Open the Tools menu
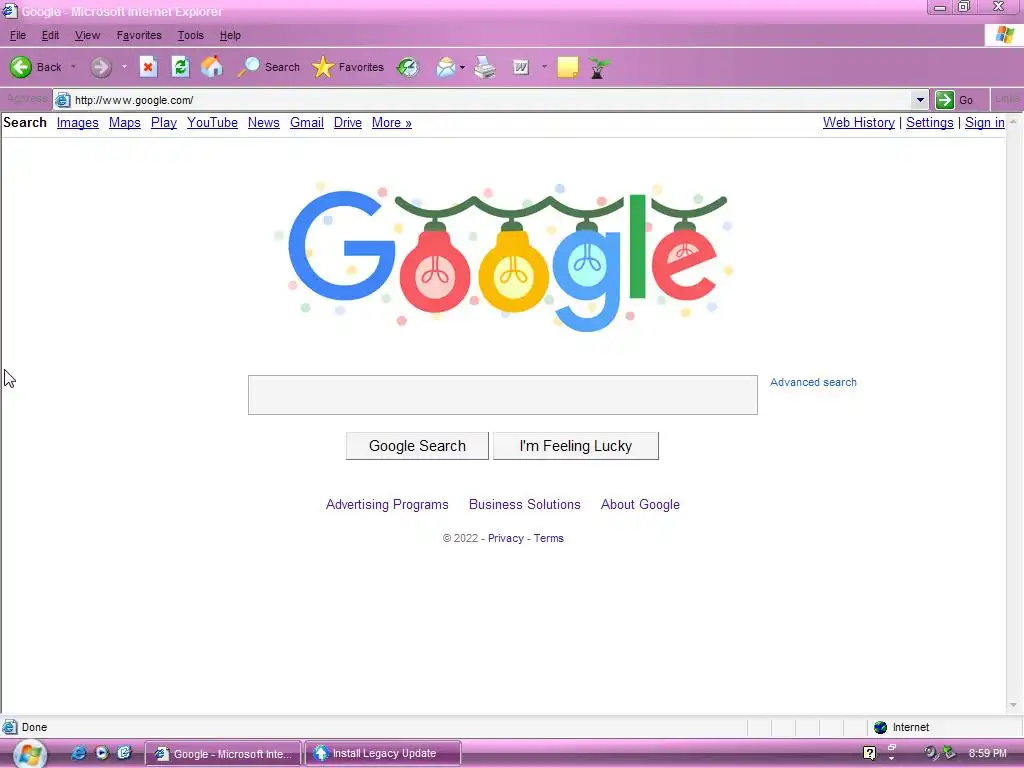The height and width of the screenshot is (768, 1024). point(191,35)
